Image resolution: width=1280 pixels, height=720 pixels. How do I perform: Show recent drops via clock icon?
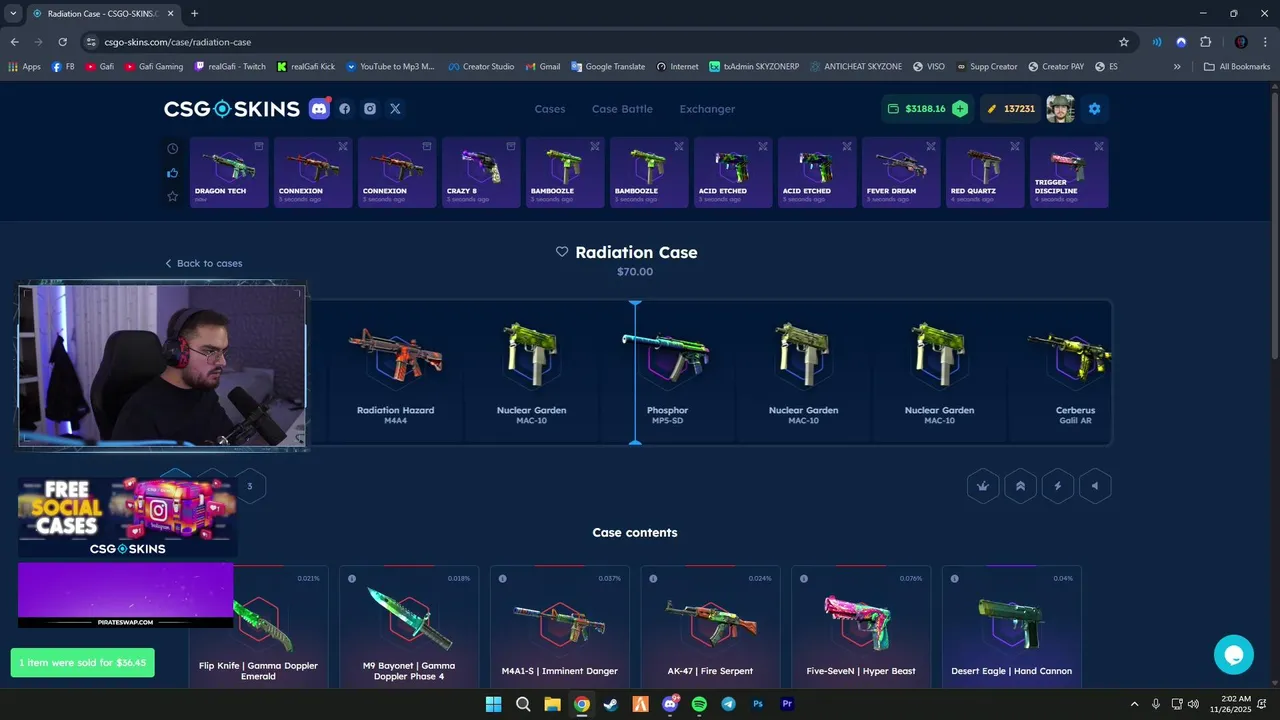(172, 148)
